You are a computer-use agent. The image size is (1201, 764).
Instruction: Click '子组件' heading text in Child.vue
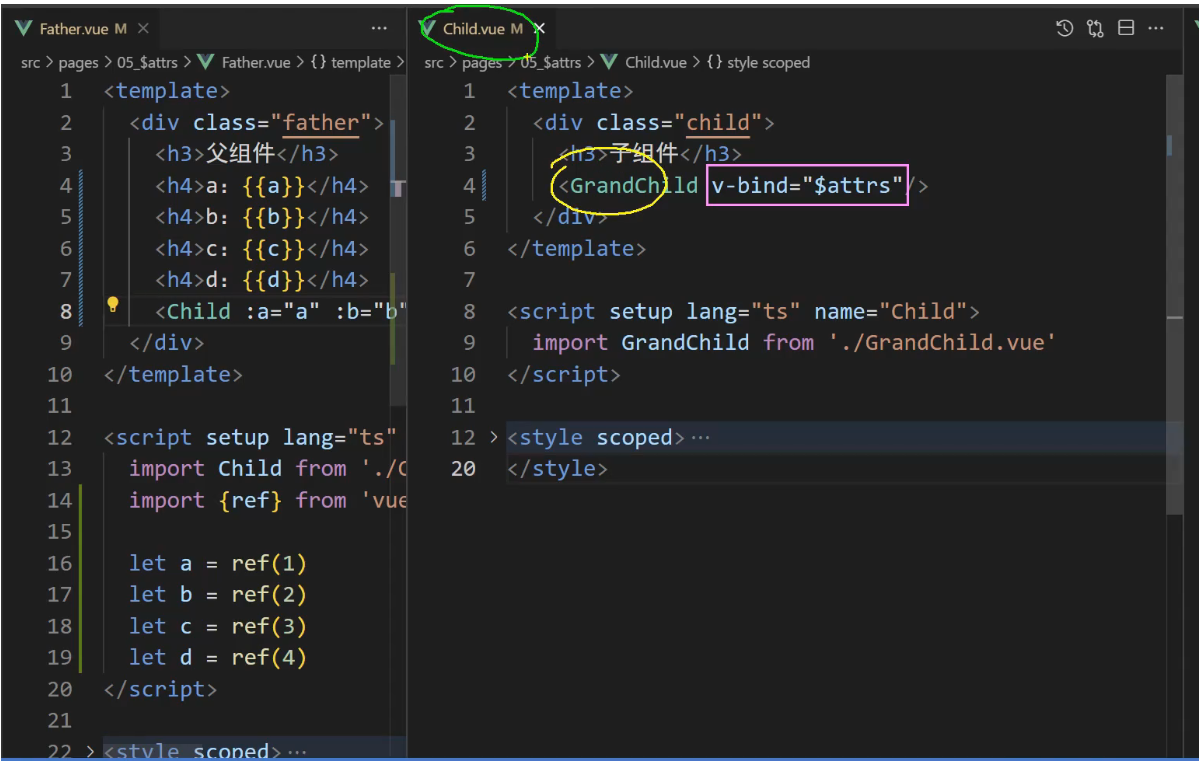[x=644, y=154]
